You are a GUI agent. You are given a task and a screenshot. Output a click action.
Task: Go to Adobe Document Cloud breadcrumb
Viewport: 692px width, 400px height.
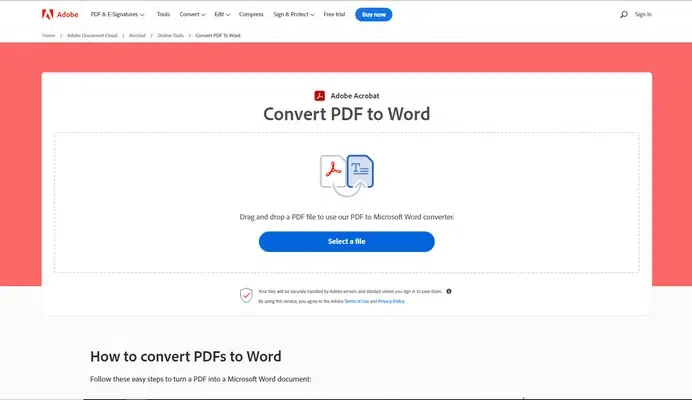coord(92,35)
